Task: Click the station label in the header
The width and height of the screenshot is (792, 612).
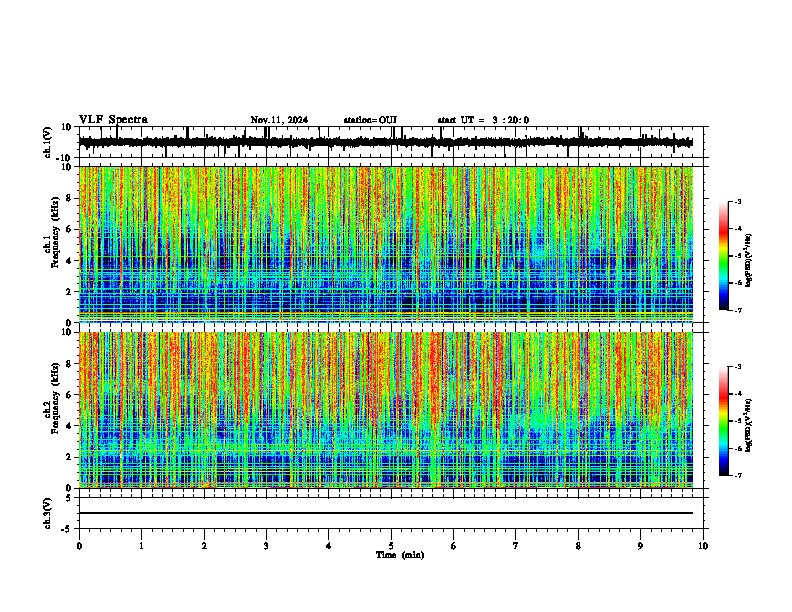Action: point(370,120)
